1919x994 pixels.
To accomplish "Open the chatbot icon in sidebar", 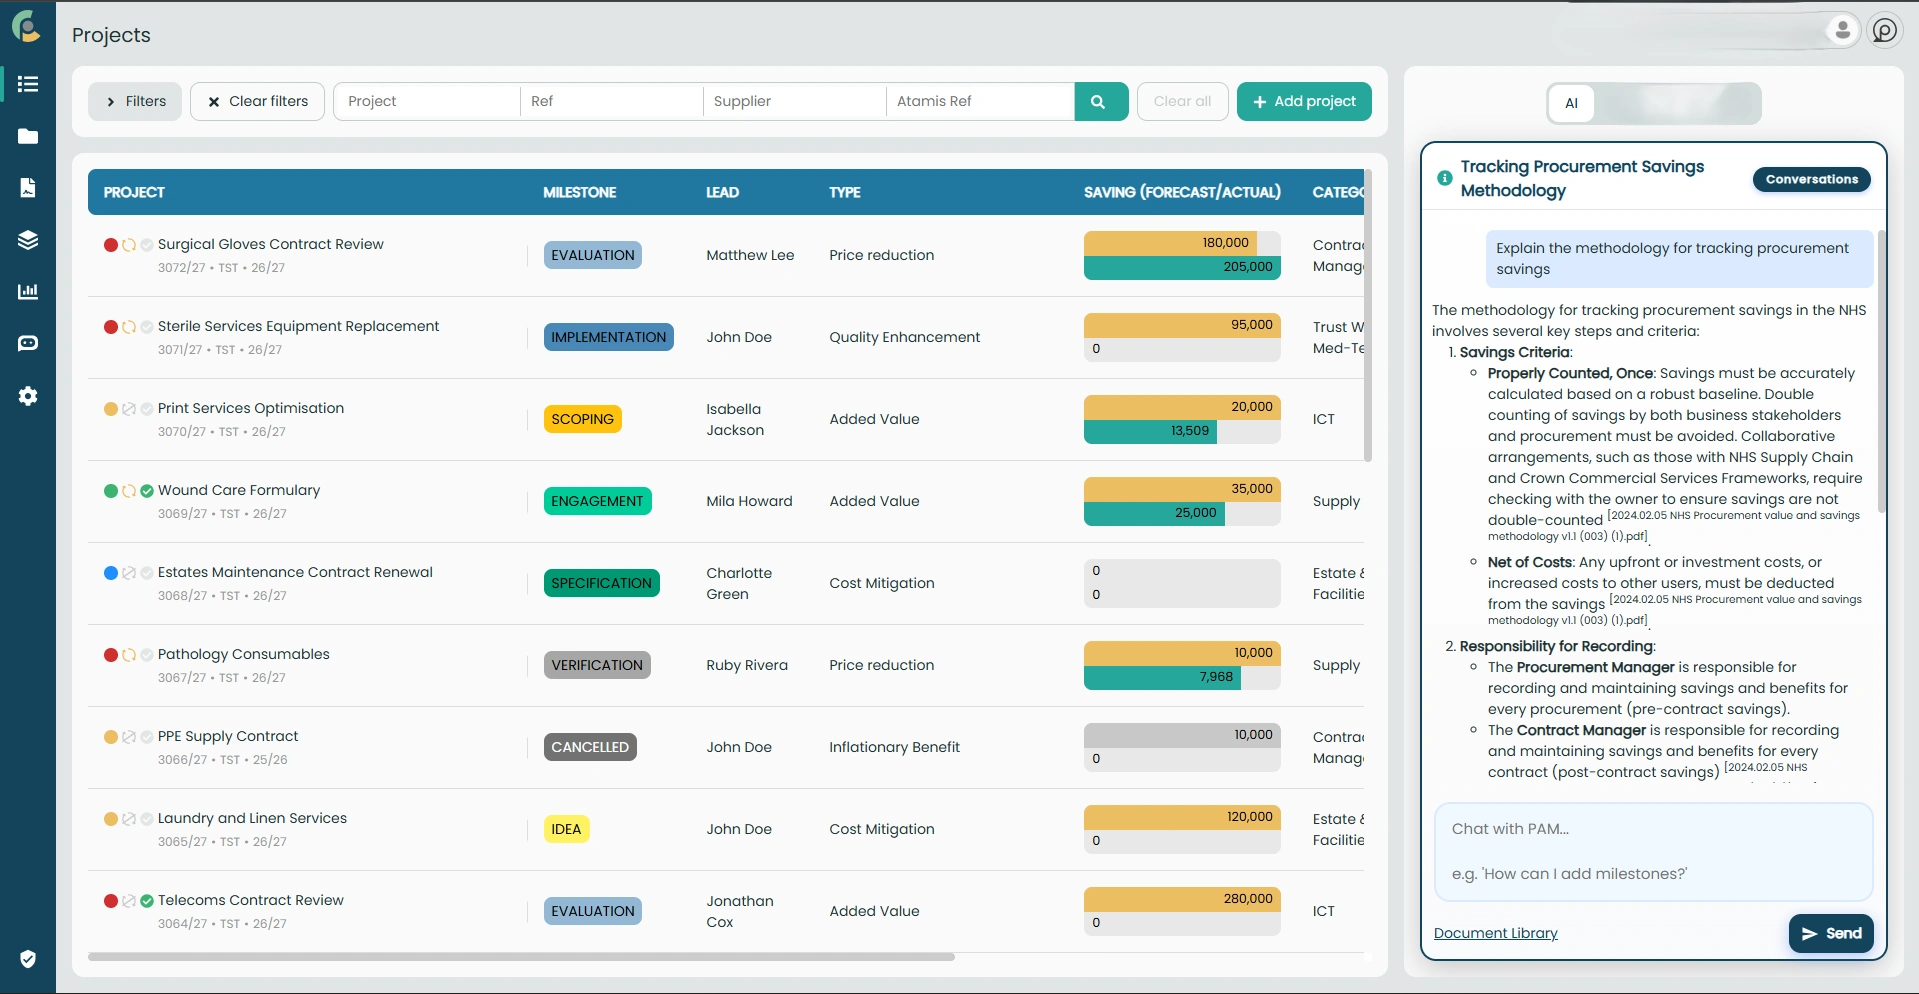I will (28, 344).
